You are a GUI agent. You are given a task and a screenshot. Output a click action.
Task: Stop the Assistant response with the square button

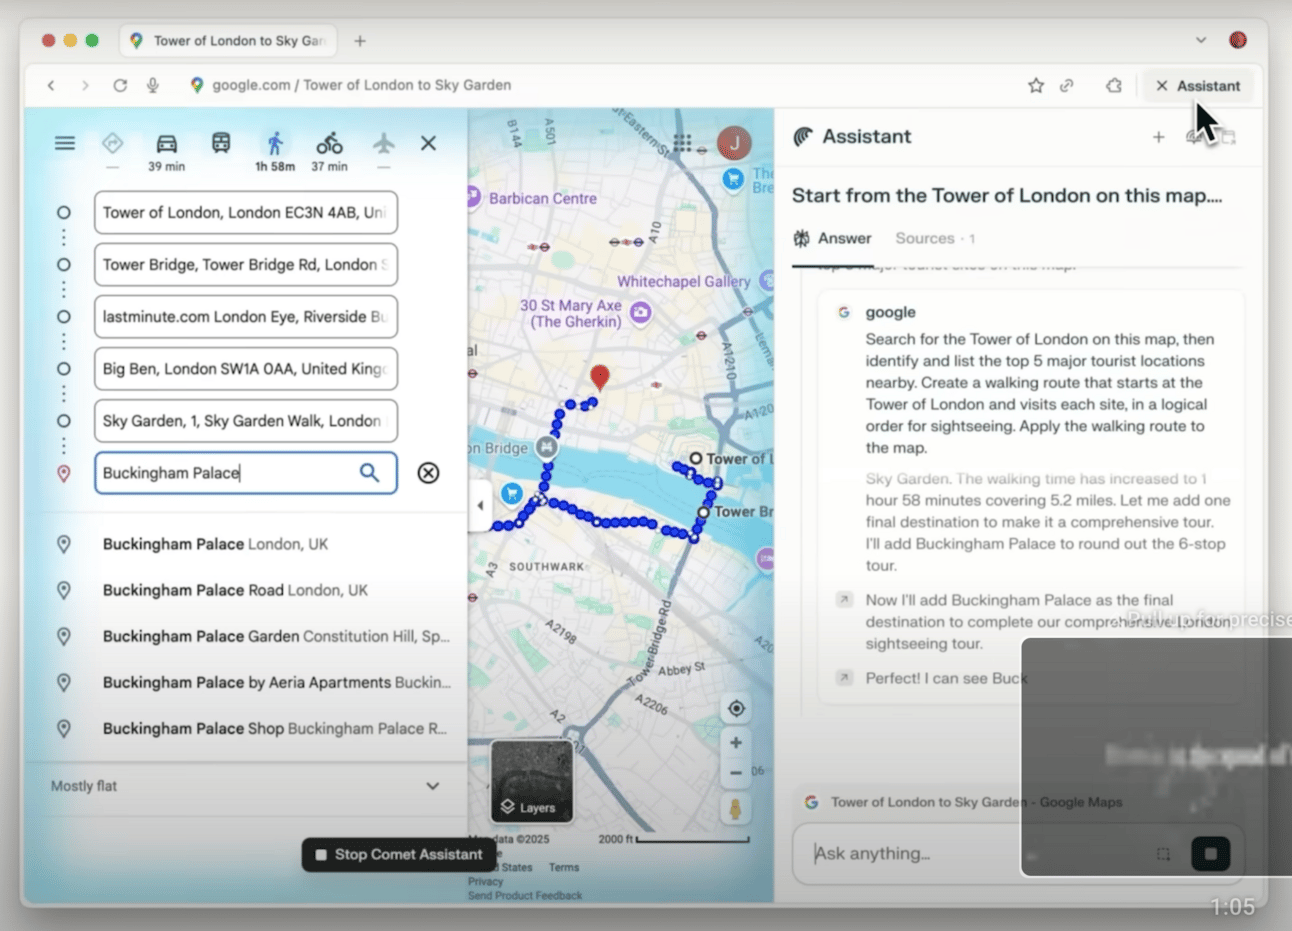[x=1211, y=854]
